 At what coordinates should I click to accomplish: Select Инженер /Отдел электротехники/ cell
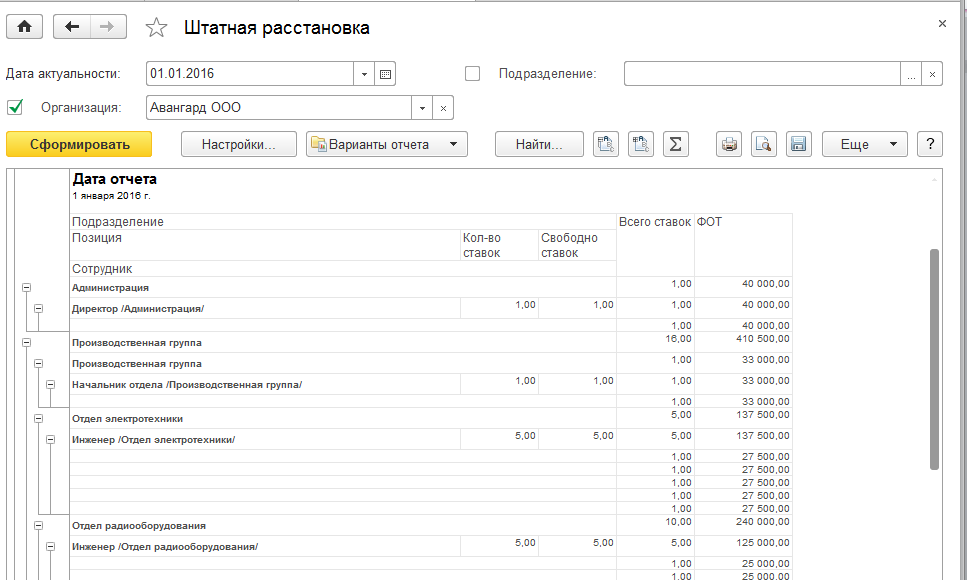coord(154,439)
